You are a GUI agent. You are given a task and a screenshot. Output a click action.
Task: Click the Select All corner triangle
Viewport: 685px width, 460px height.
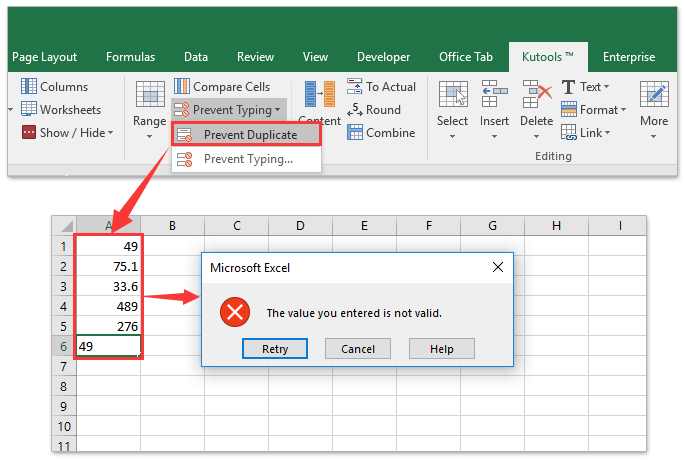[65, 226]
